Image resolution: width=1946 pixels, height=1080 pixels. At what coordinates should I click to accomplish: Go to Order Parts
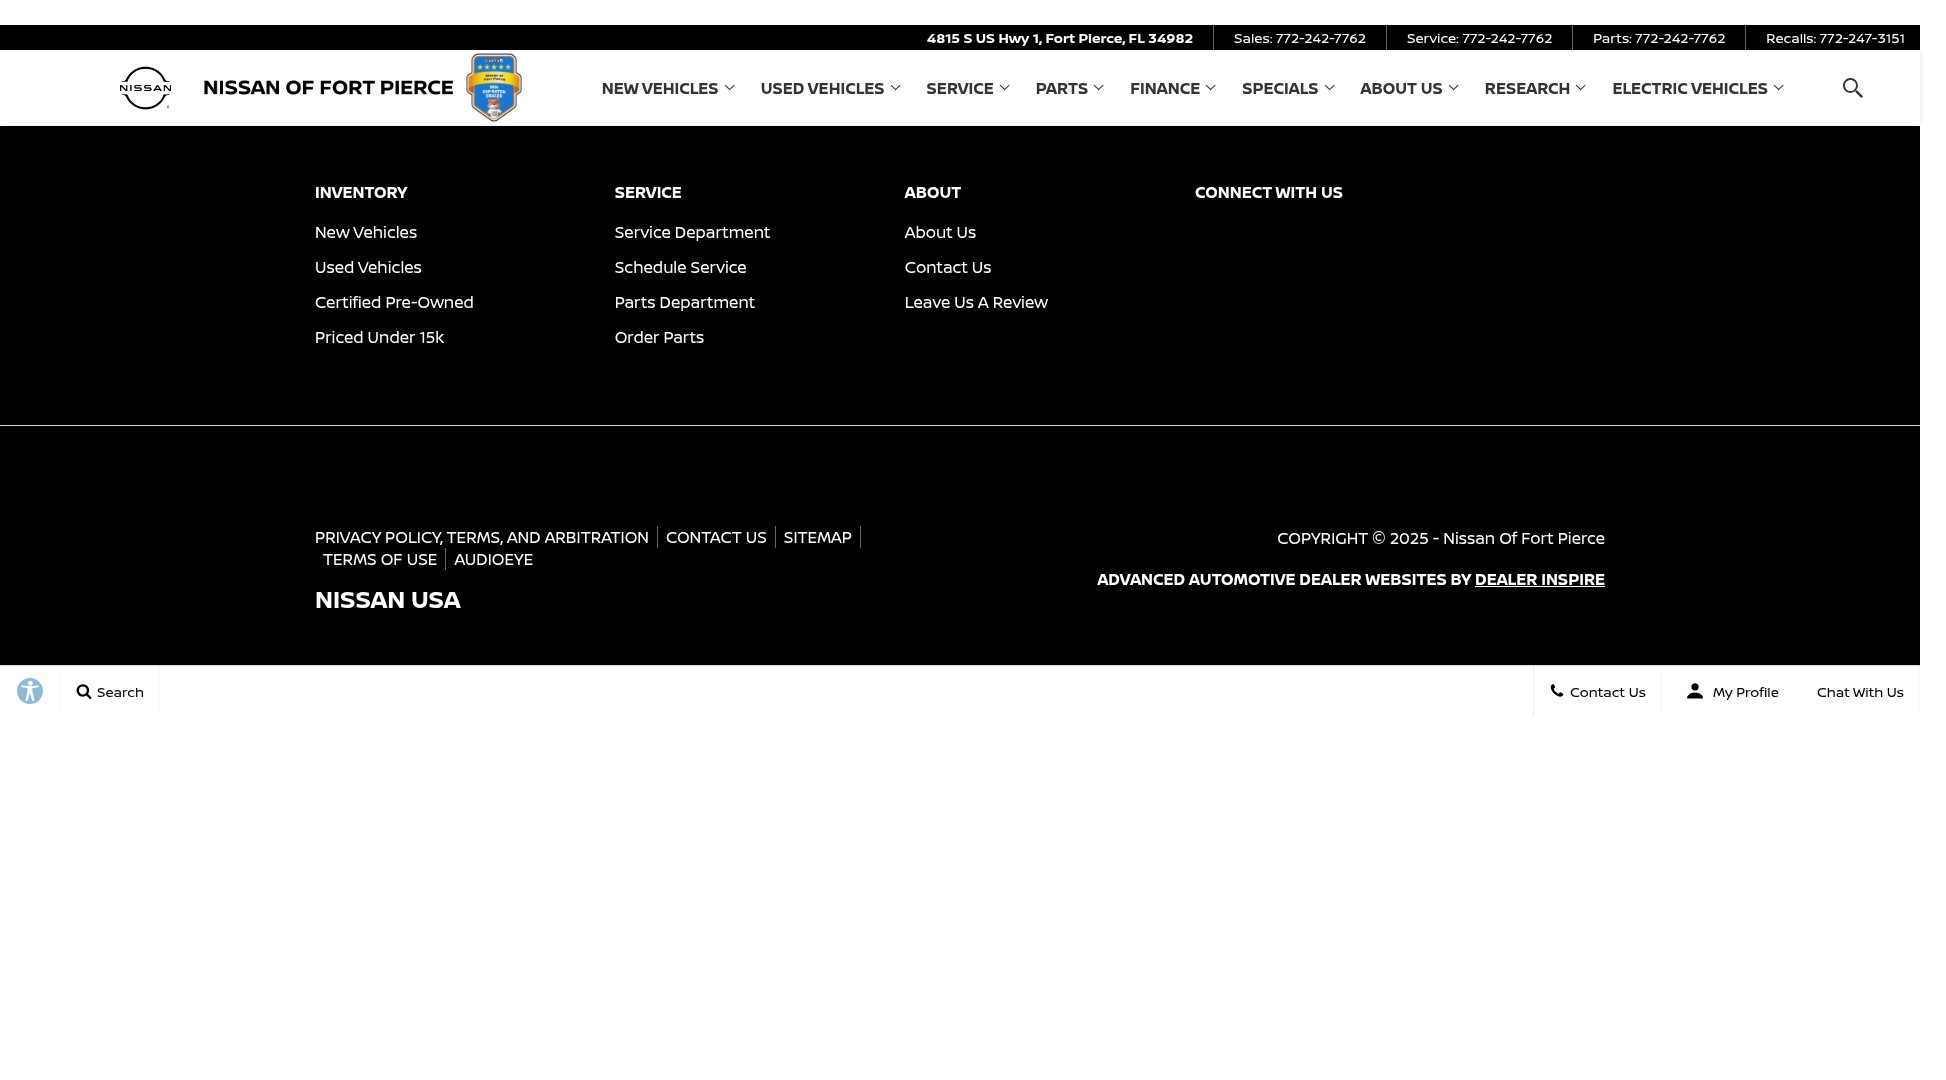tap(659, 337)
